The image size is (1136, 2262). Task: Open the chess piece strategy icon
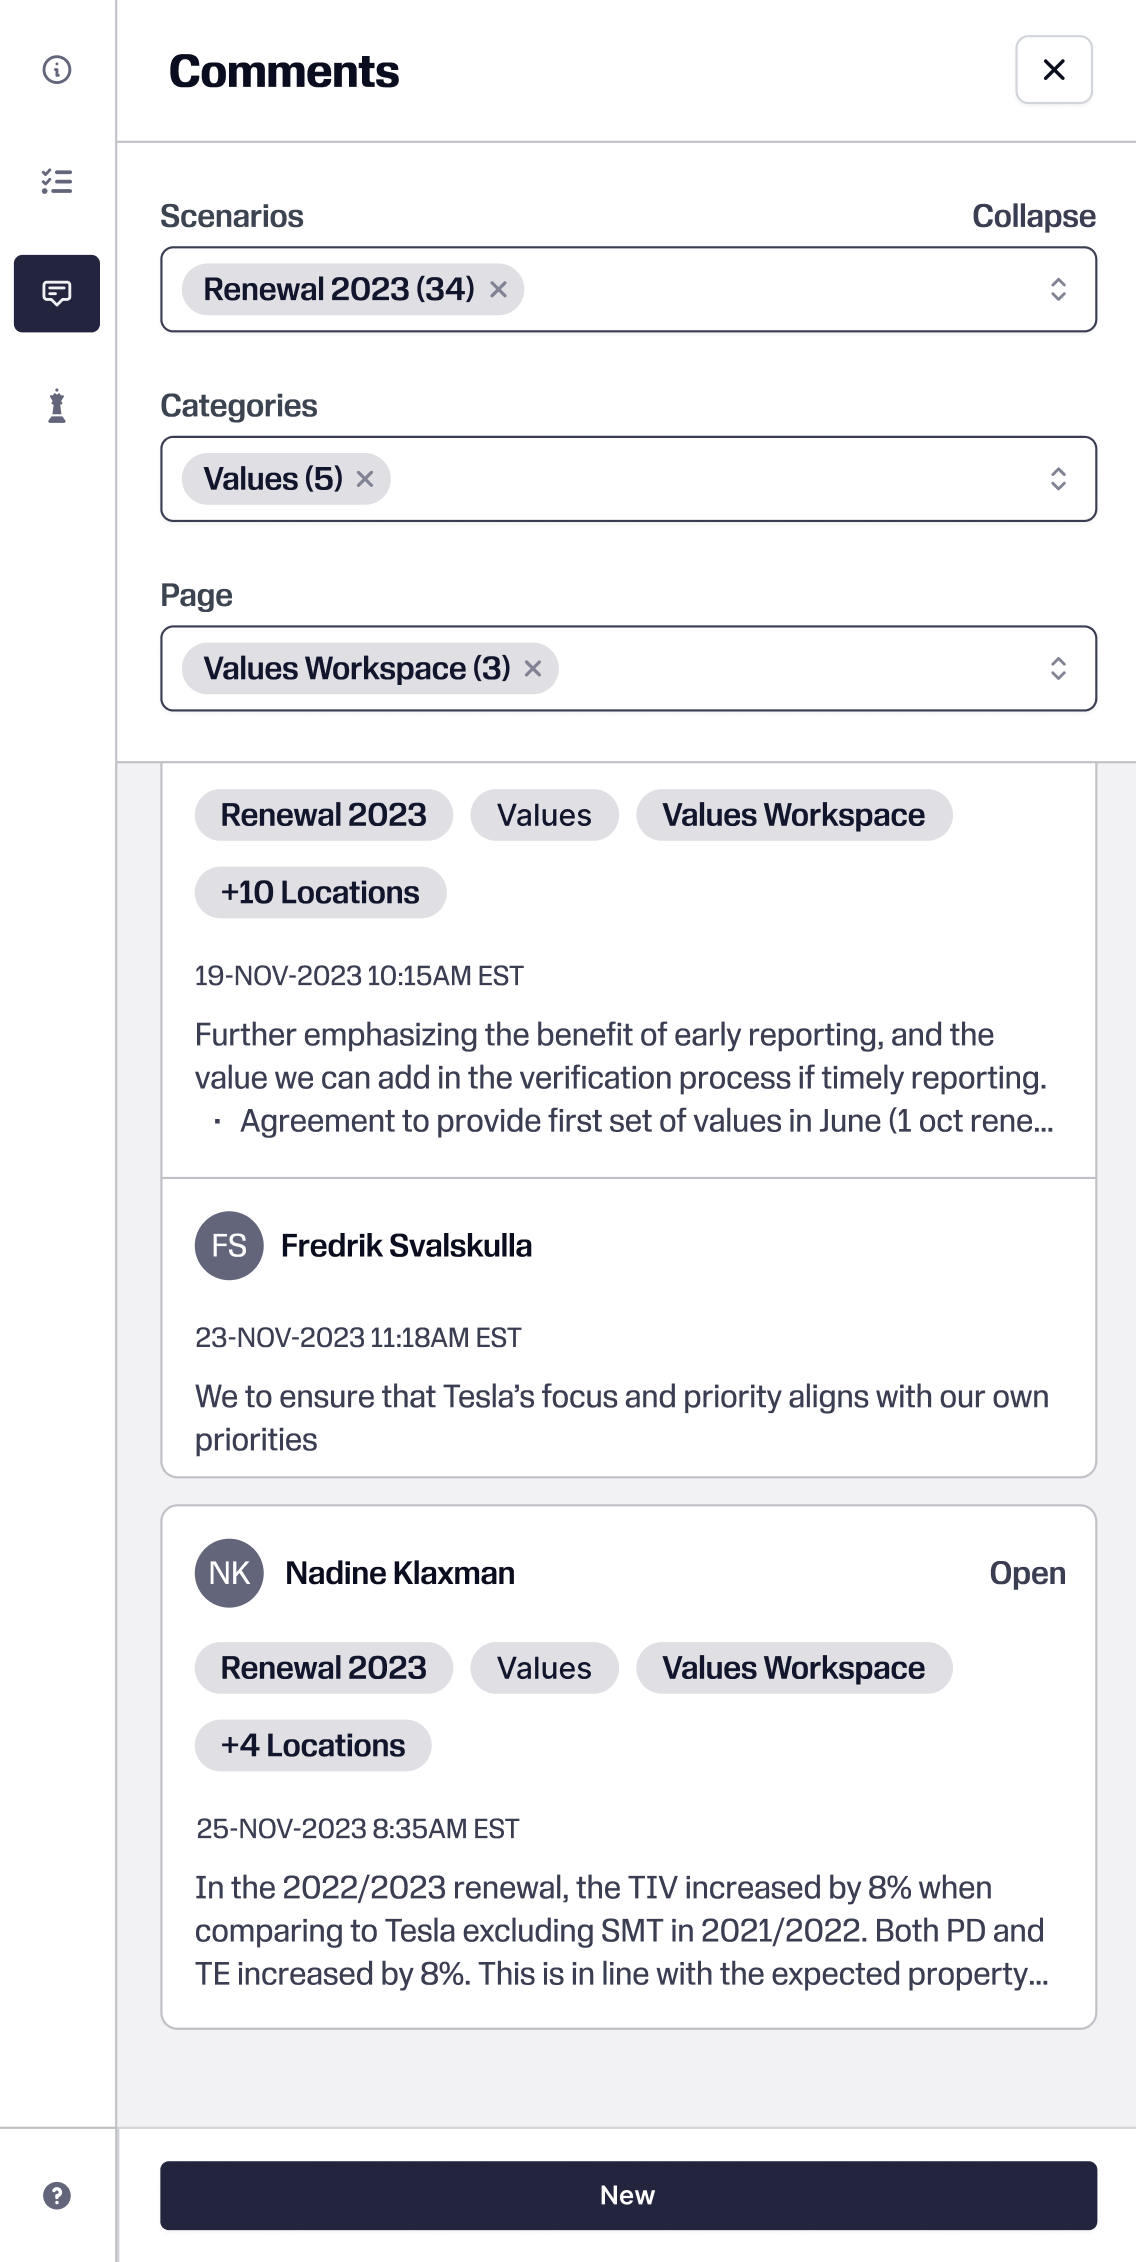[x=57, y=406]
